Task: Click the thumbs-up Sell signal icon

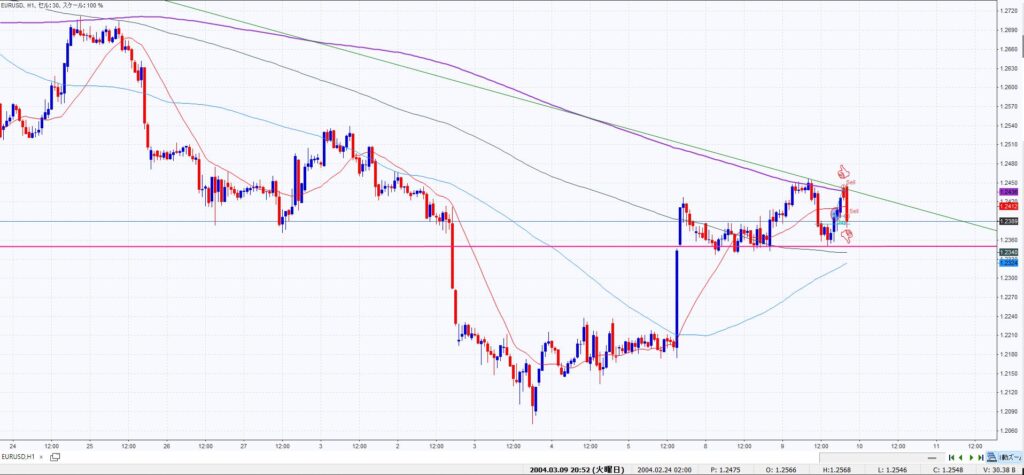Action: 842,171
